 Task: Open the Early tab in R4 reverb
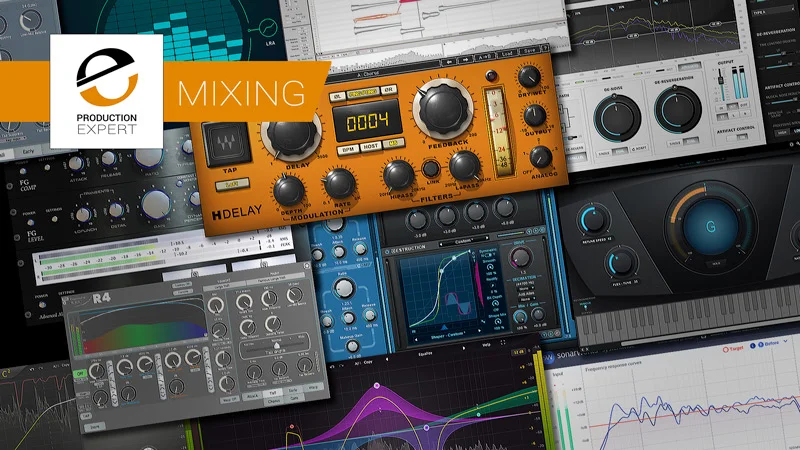(293, 390)
